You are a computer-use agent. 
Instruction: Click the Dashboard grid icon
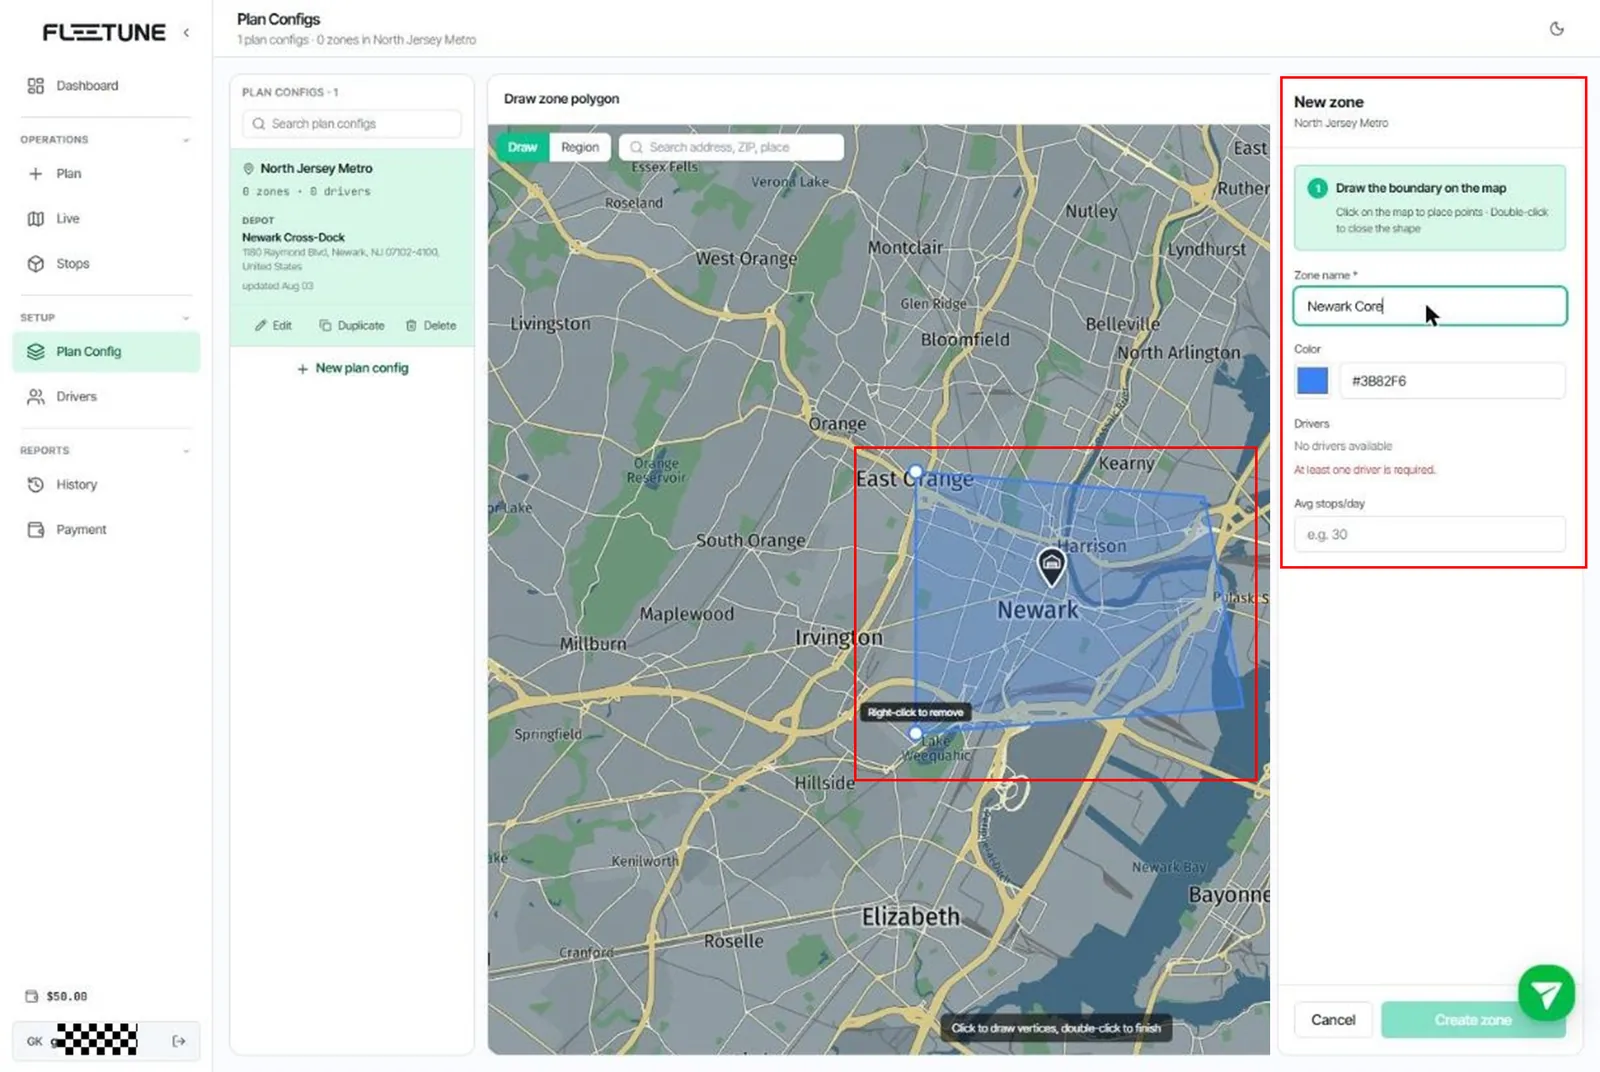click(36, 86)
